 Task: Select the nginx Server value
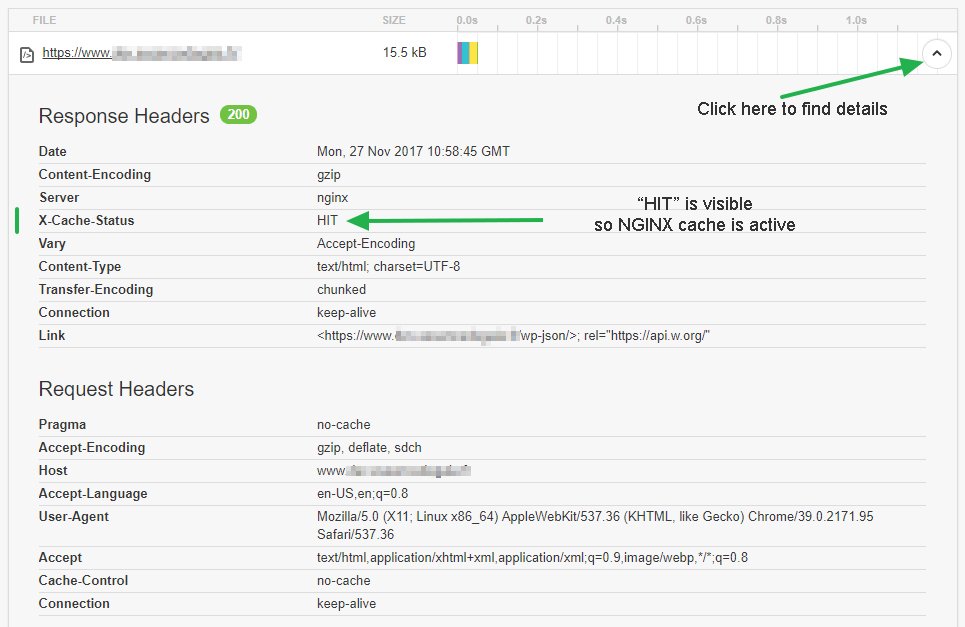(333, 197)
